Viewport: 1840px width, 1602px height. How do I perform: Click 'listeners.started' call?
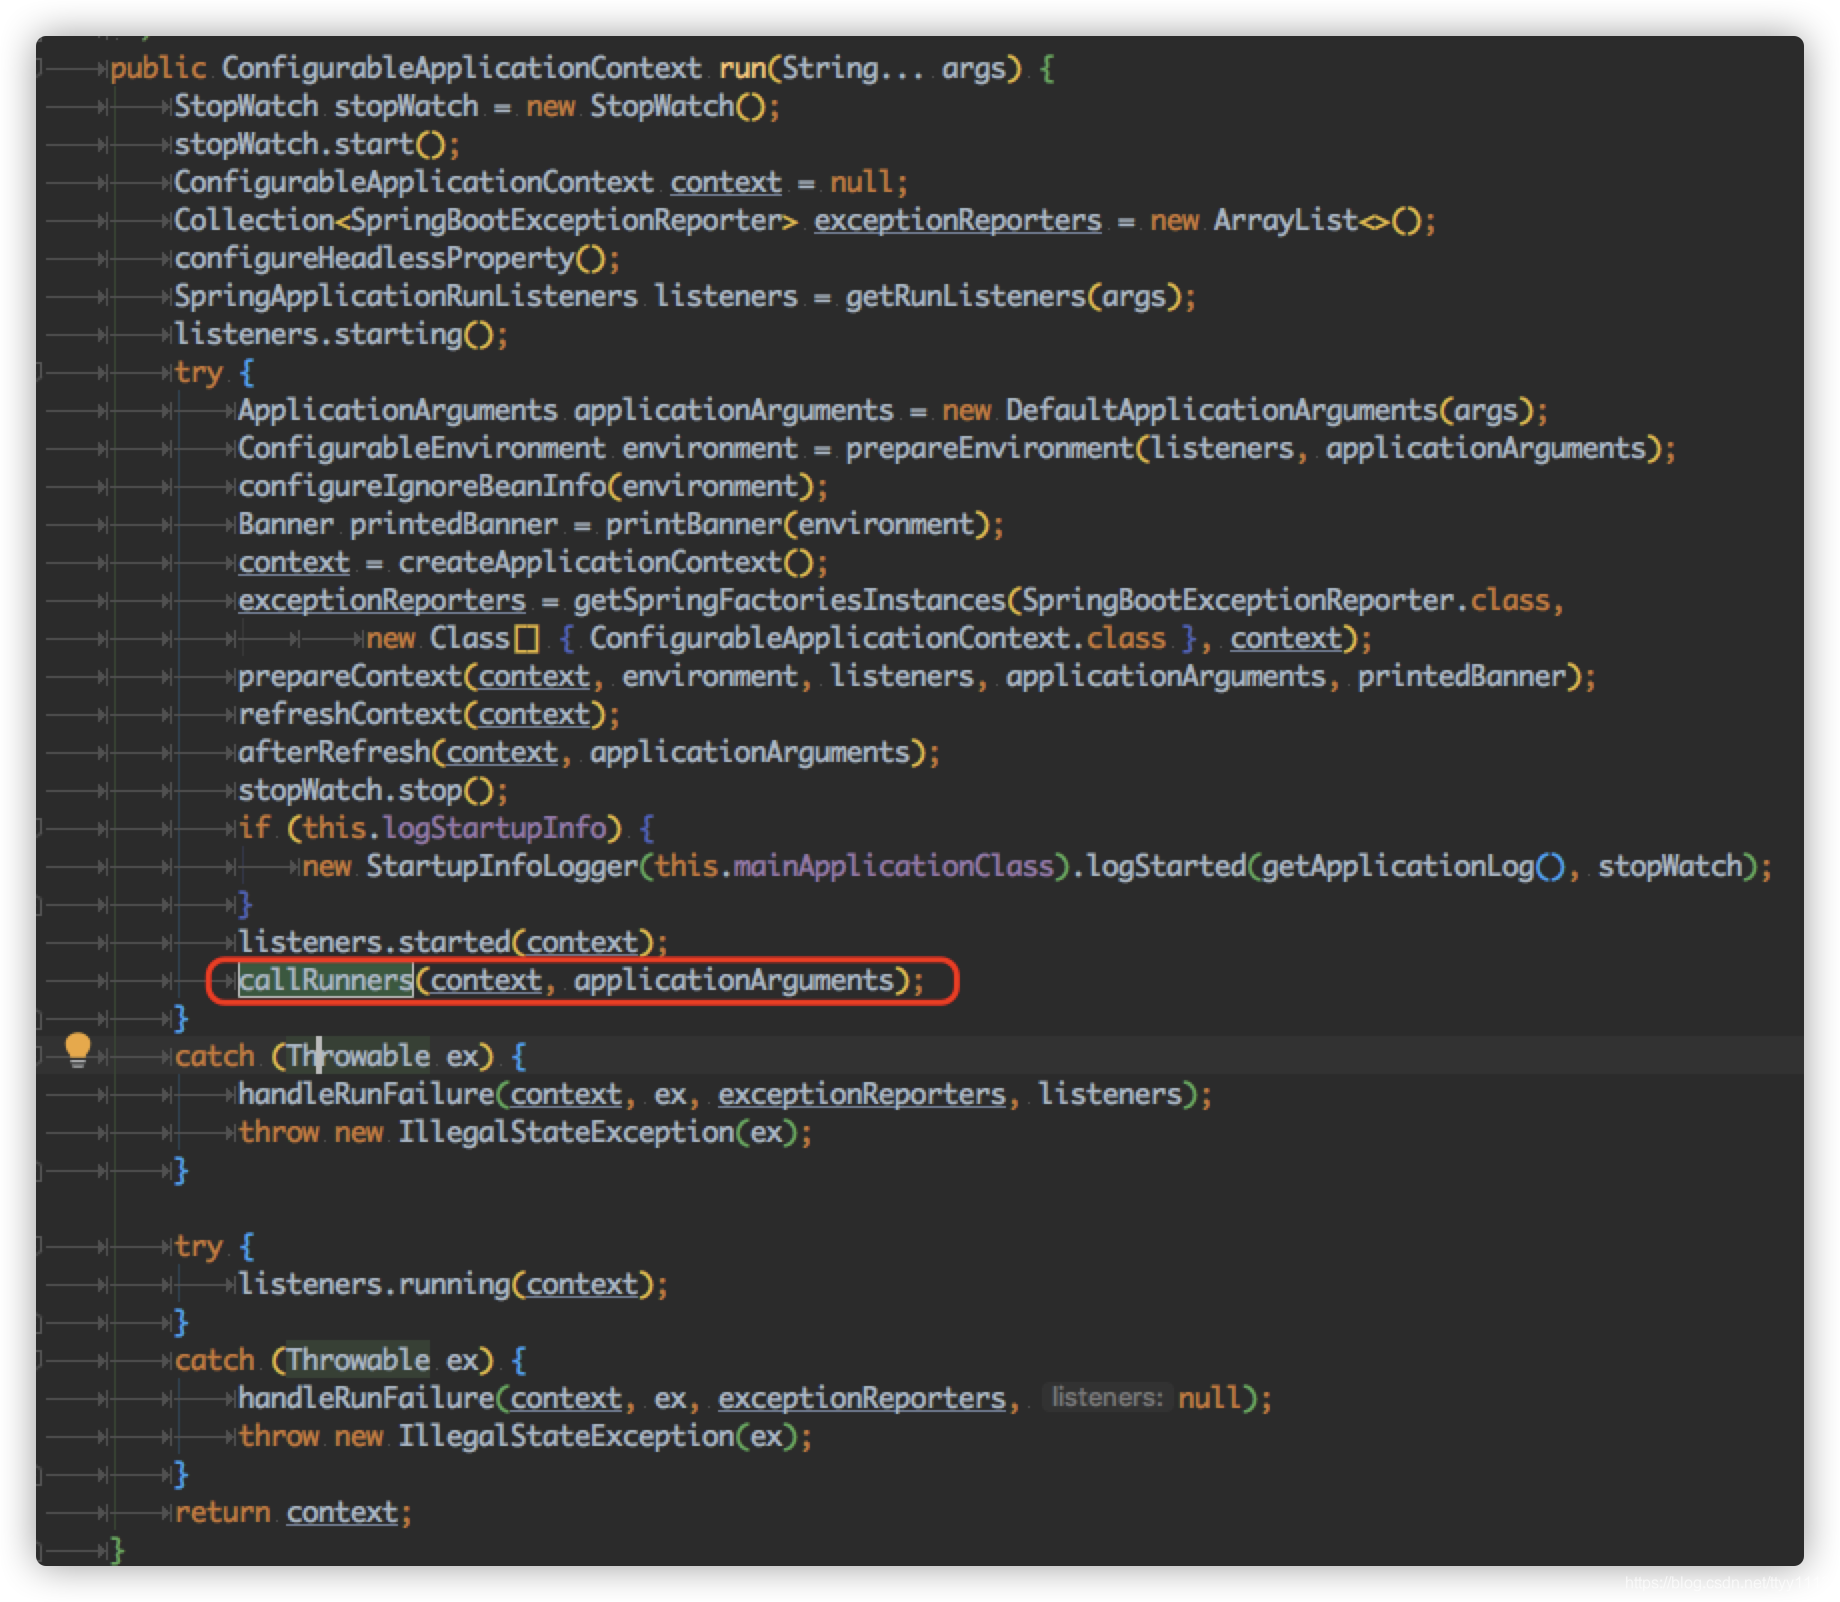[x=374, y=942]
